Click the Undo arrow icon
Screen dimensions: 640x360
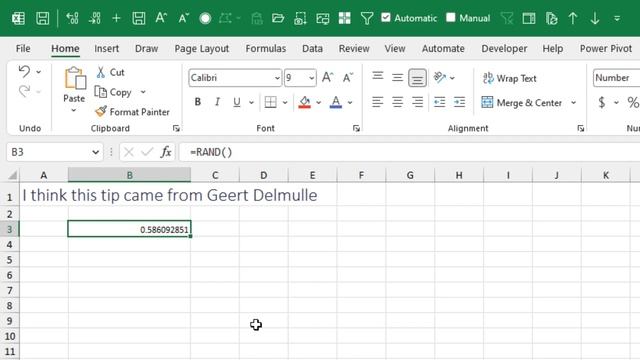coord(24,71)
